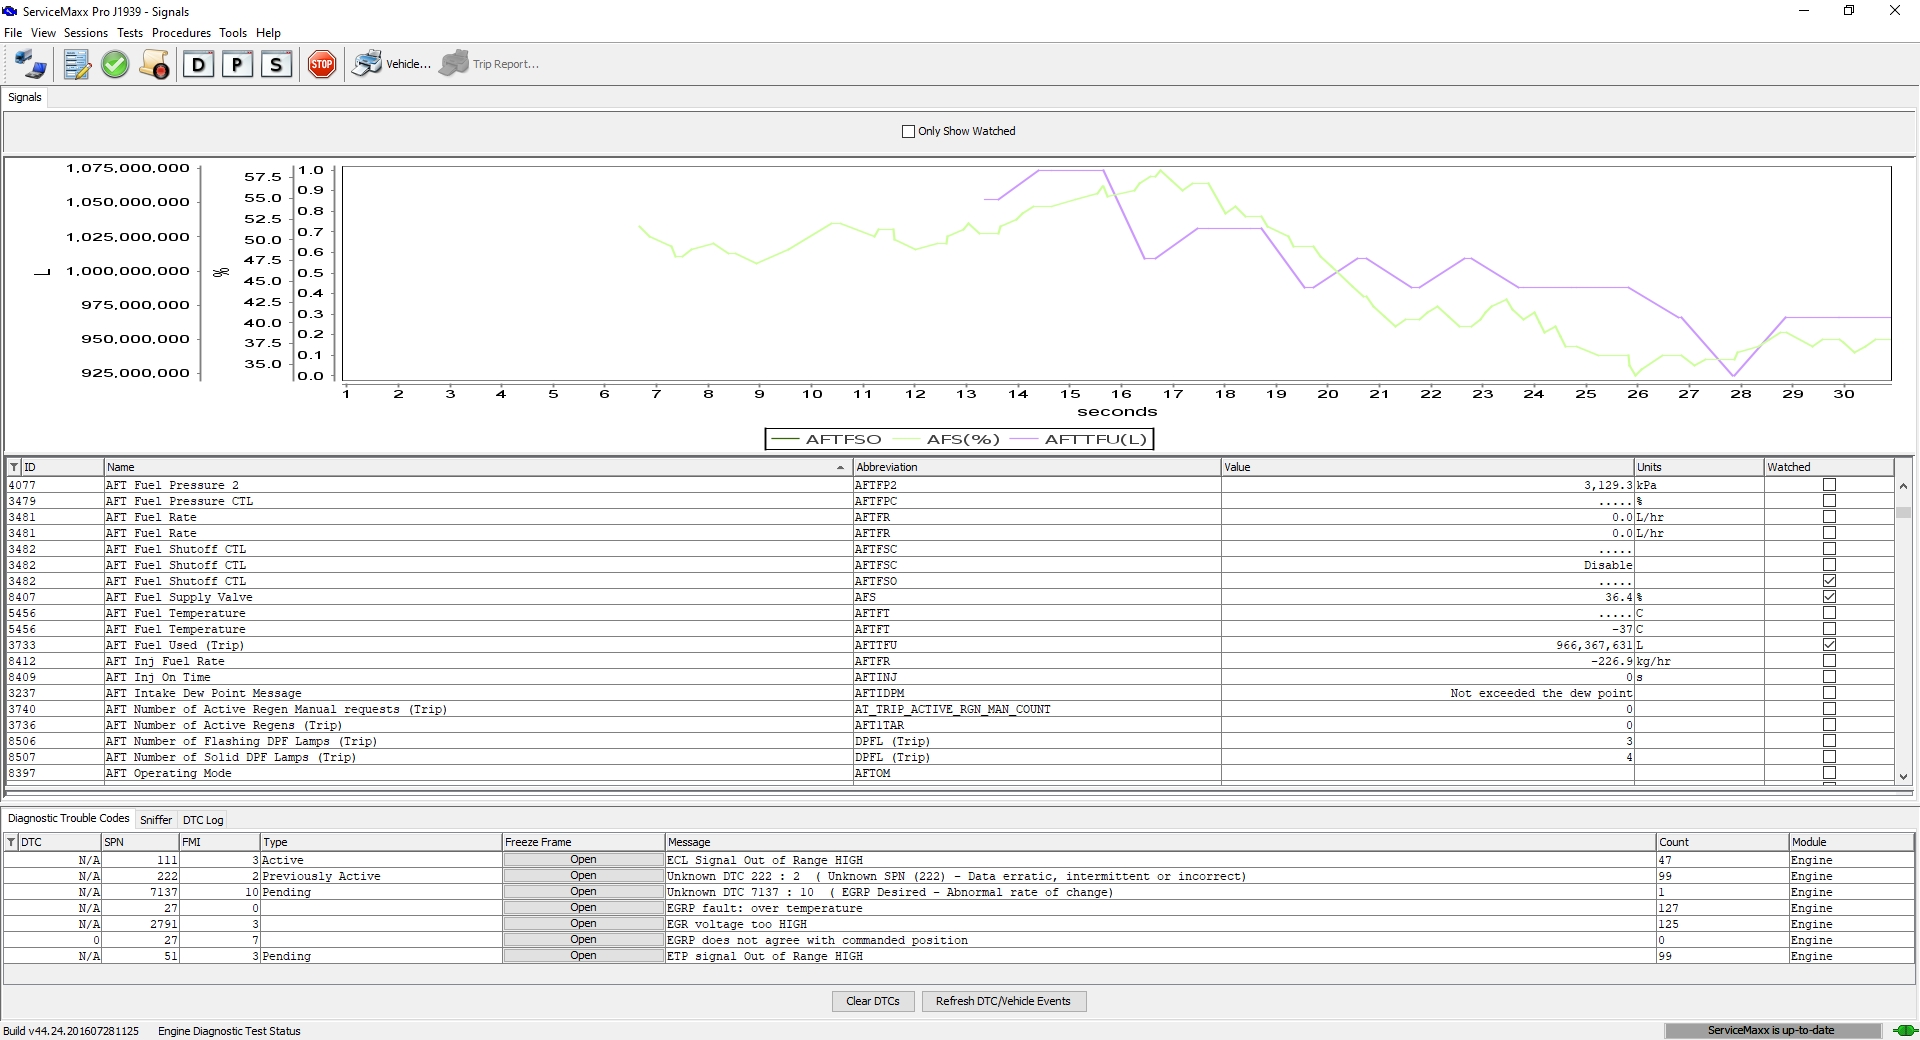
Task: Enable the Only Show Watched checkbox
Action: pyautogui.click(x=908, y=131)
